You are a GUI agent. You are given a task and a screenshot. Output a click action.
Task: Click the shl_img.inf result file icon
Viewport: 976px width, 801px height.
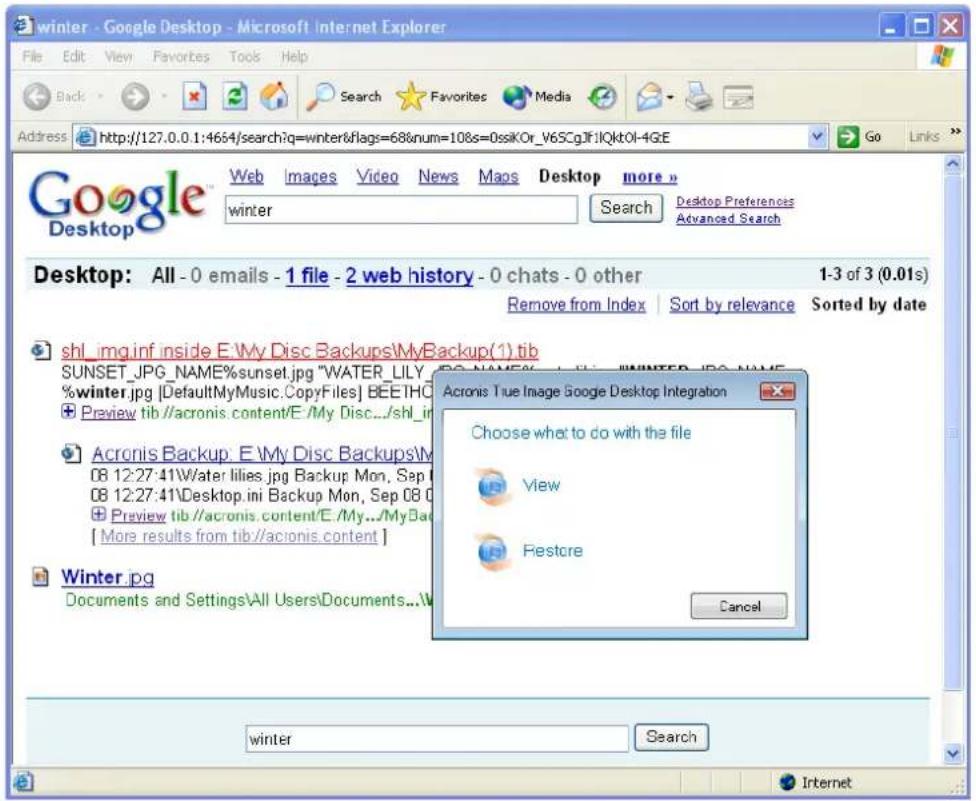point(41,350)
